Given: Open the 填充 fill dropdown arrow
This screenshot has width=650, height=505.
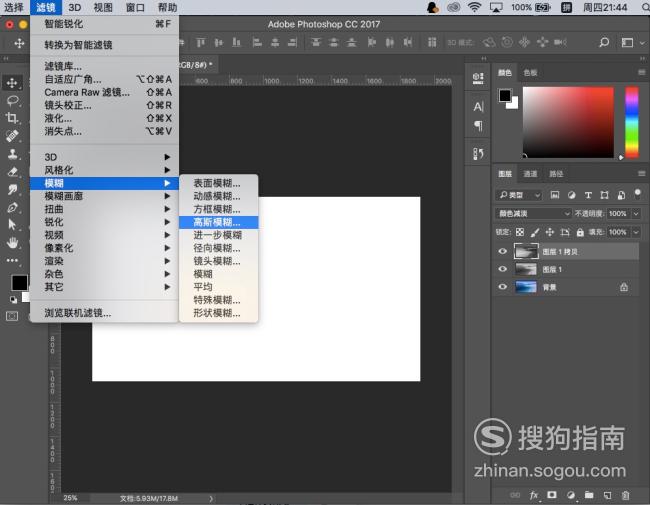Looking at the screenshot, I should [636, 232].
